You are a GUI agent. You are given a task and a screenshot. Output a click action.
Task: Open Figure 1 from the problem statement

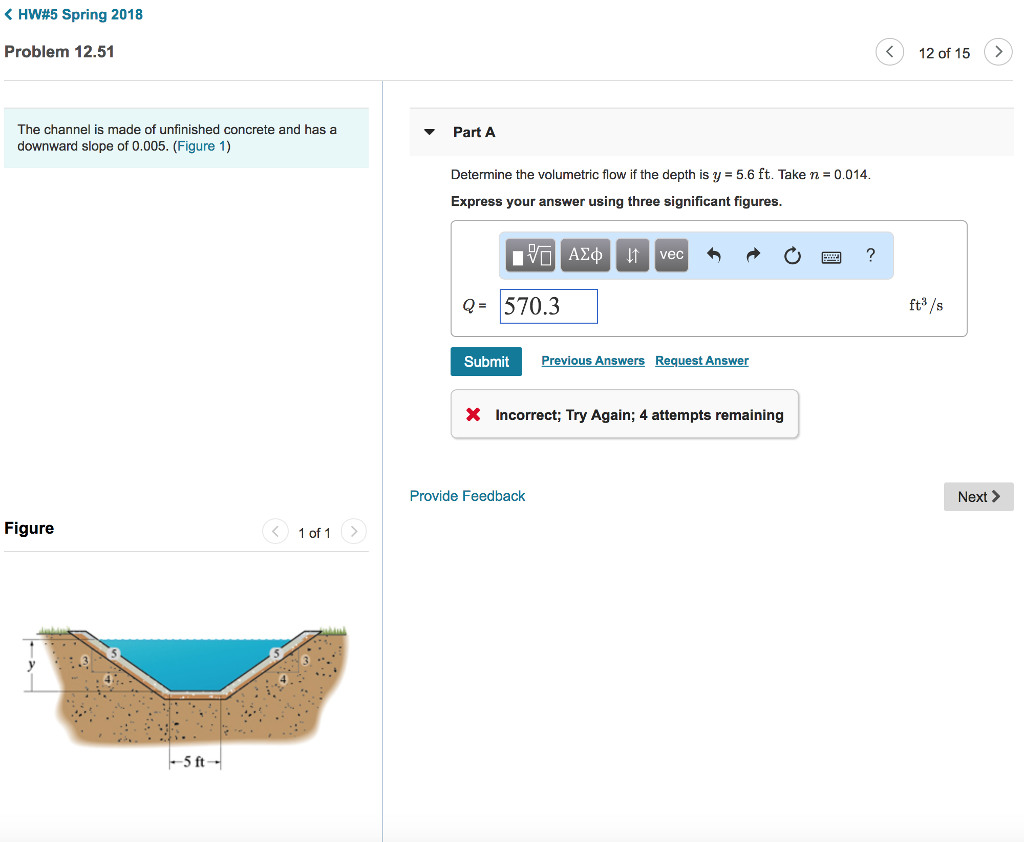tap(200, 145)
